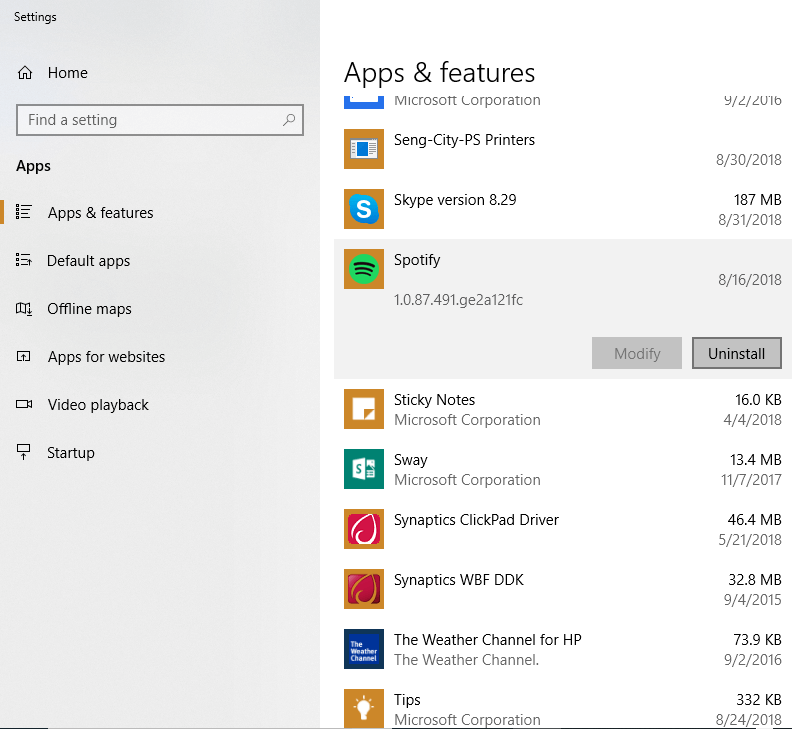Click Tips 332 KB size value
Image resolution: width=792 pixels, height=729 pixels.
[759, 700]
